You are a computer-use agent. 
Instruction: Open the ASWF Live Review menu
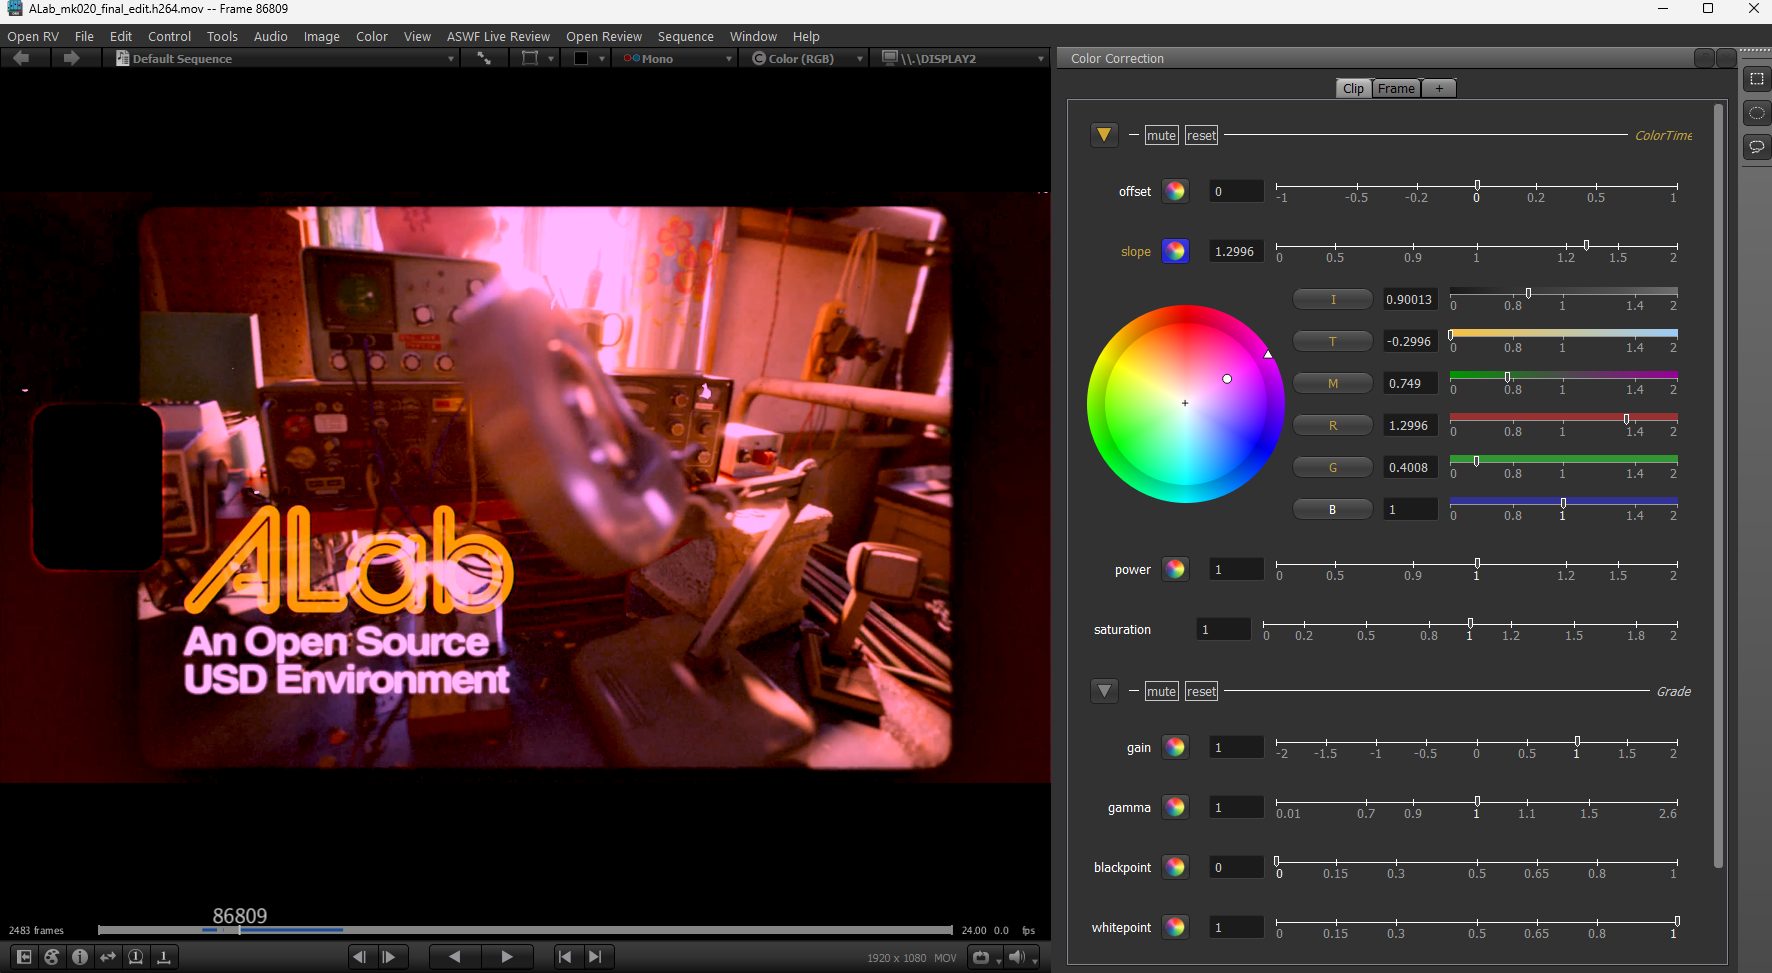[x=498, y=37]
